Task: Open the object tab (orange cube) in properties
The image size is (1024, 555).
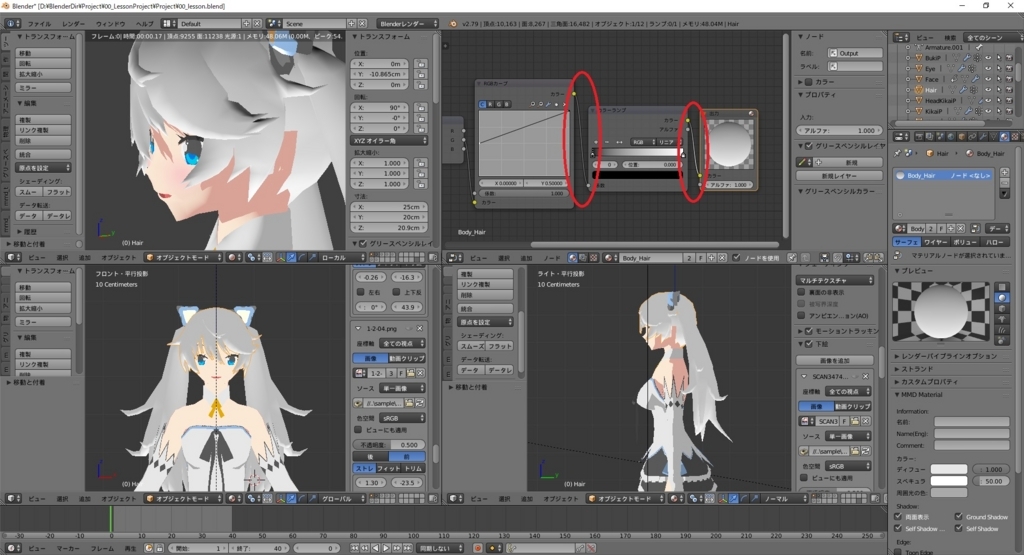Action: [x=961, y=136]
